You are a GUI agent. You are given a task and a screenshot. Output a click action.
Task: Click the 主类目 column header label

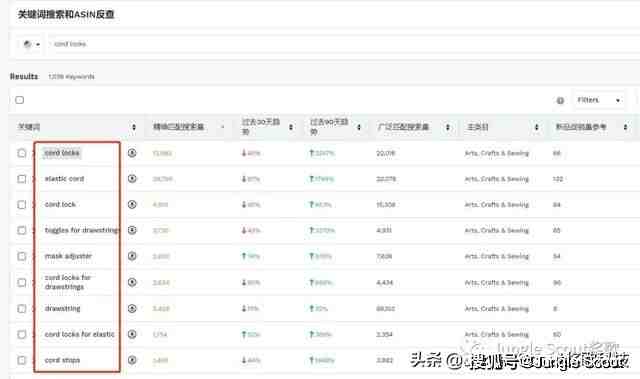point(478,127)
